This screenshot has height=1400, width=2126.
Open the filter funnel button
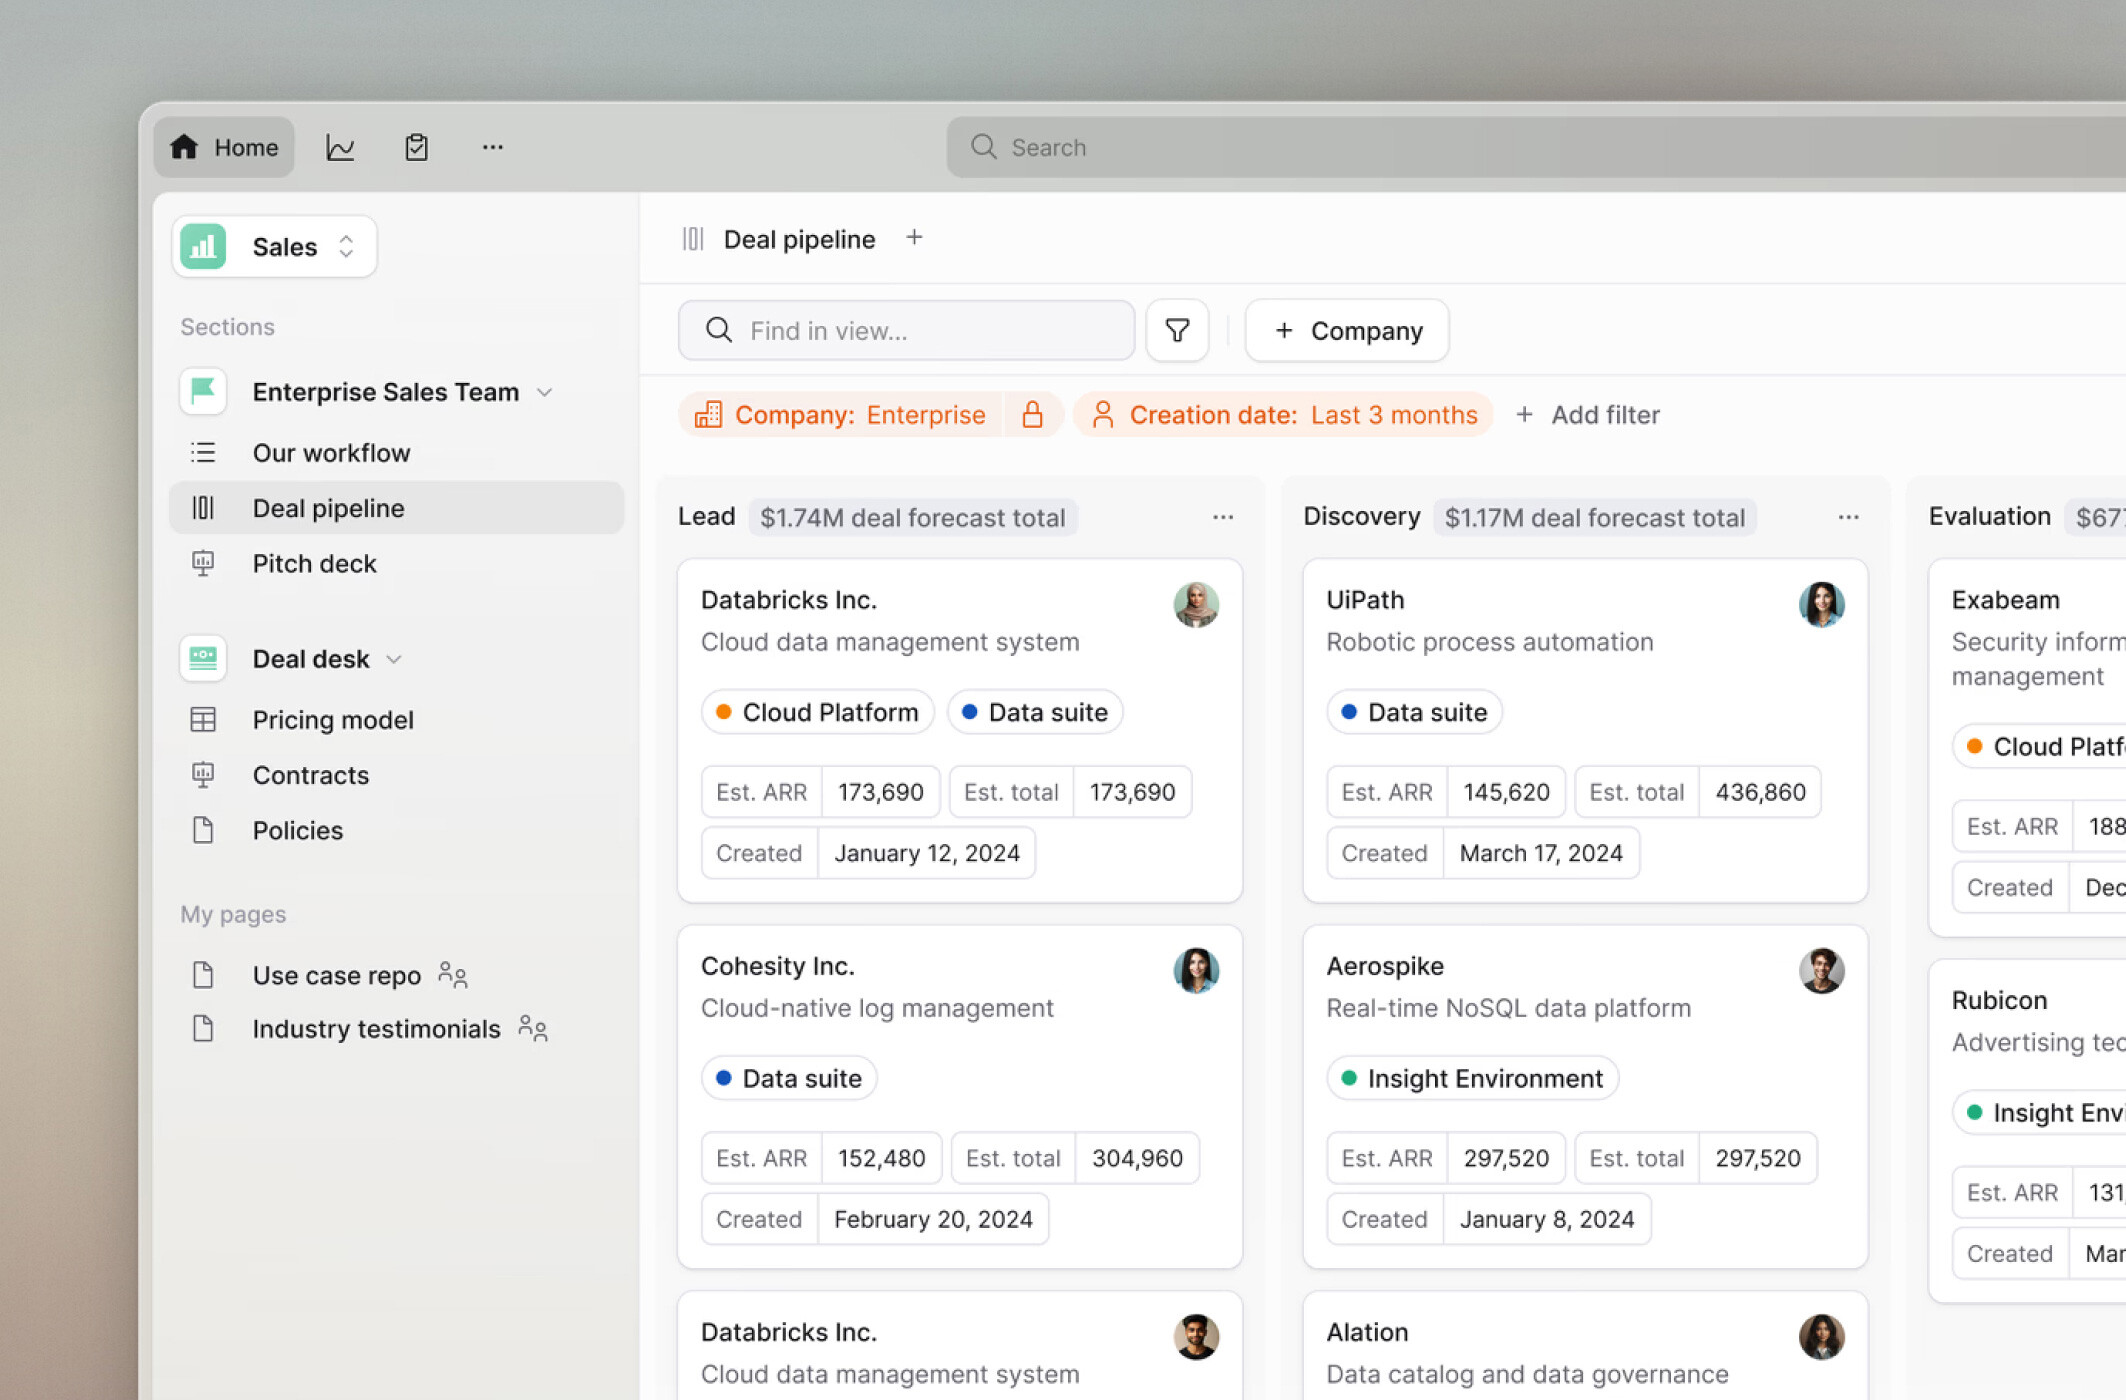(x=1177, y=331)
